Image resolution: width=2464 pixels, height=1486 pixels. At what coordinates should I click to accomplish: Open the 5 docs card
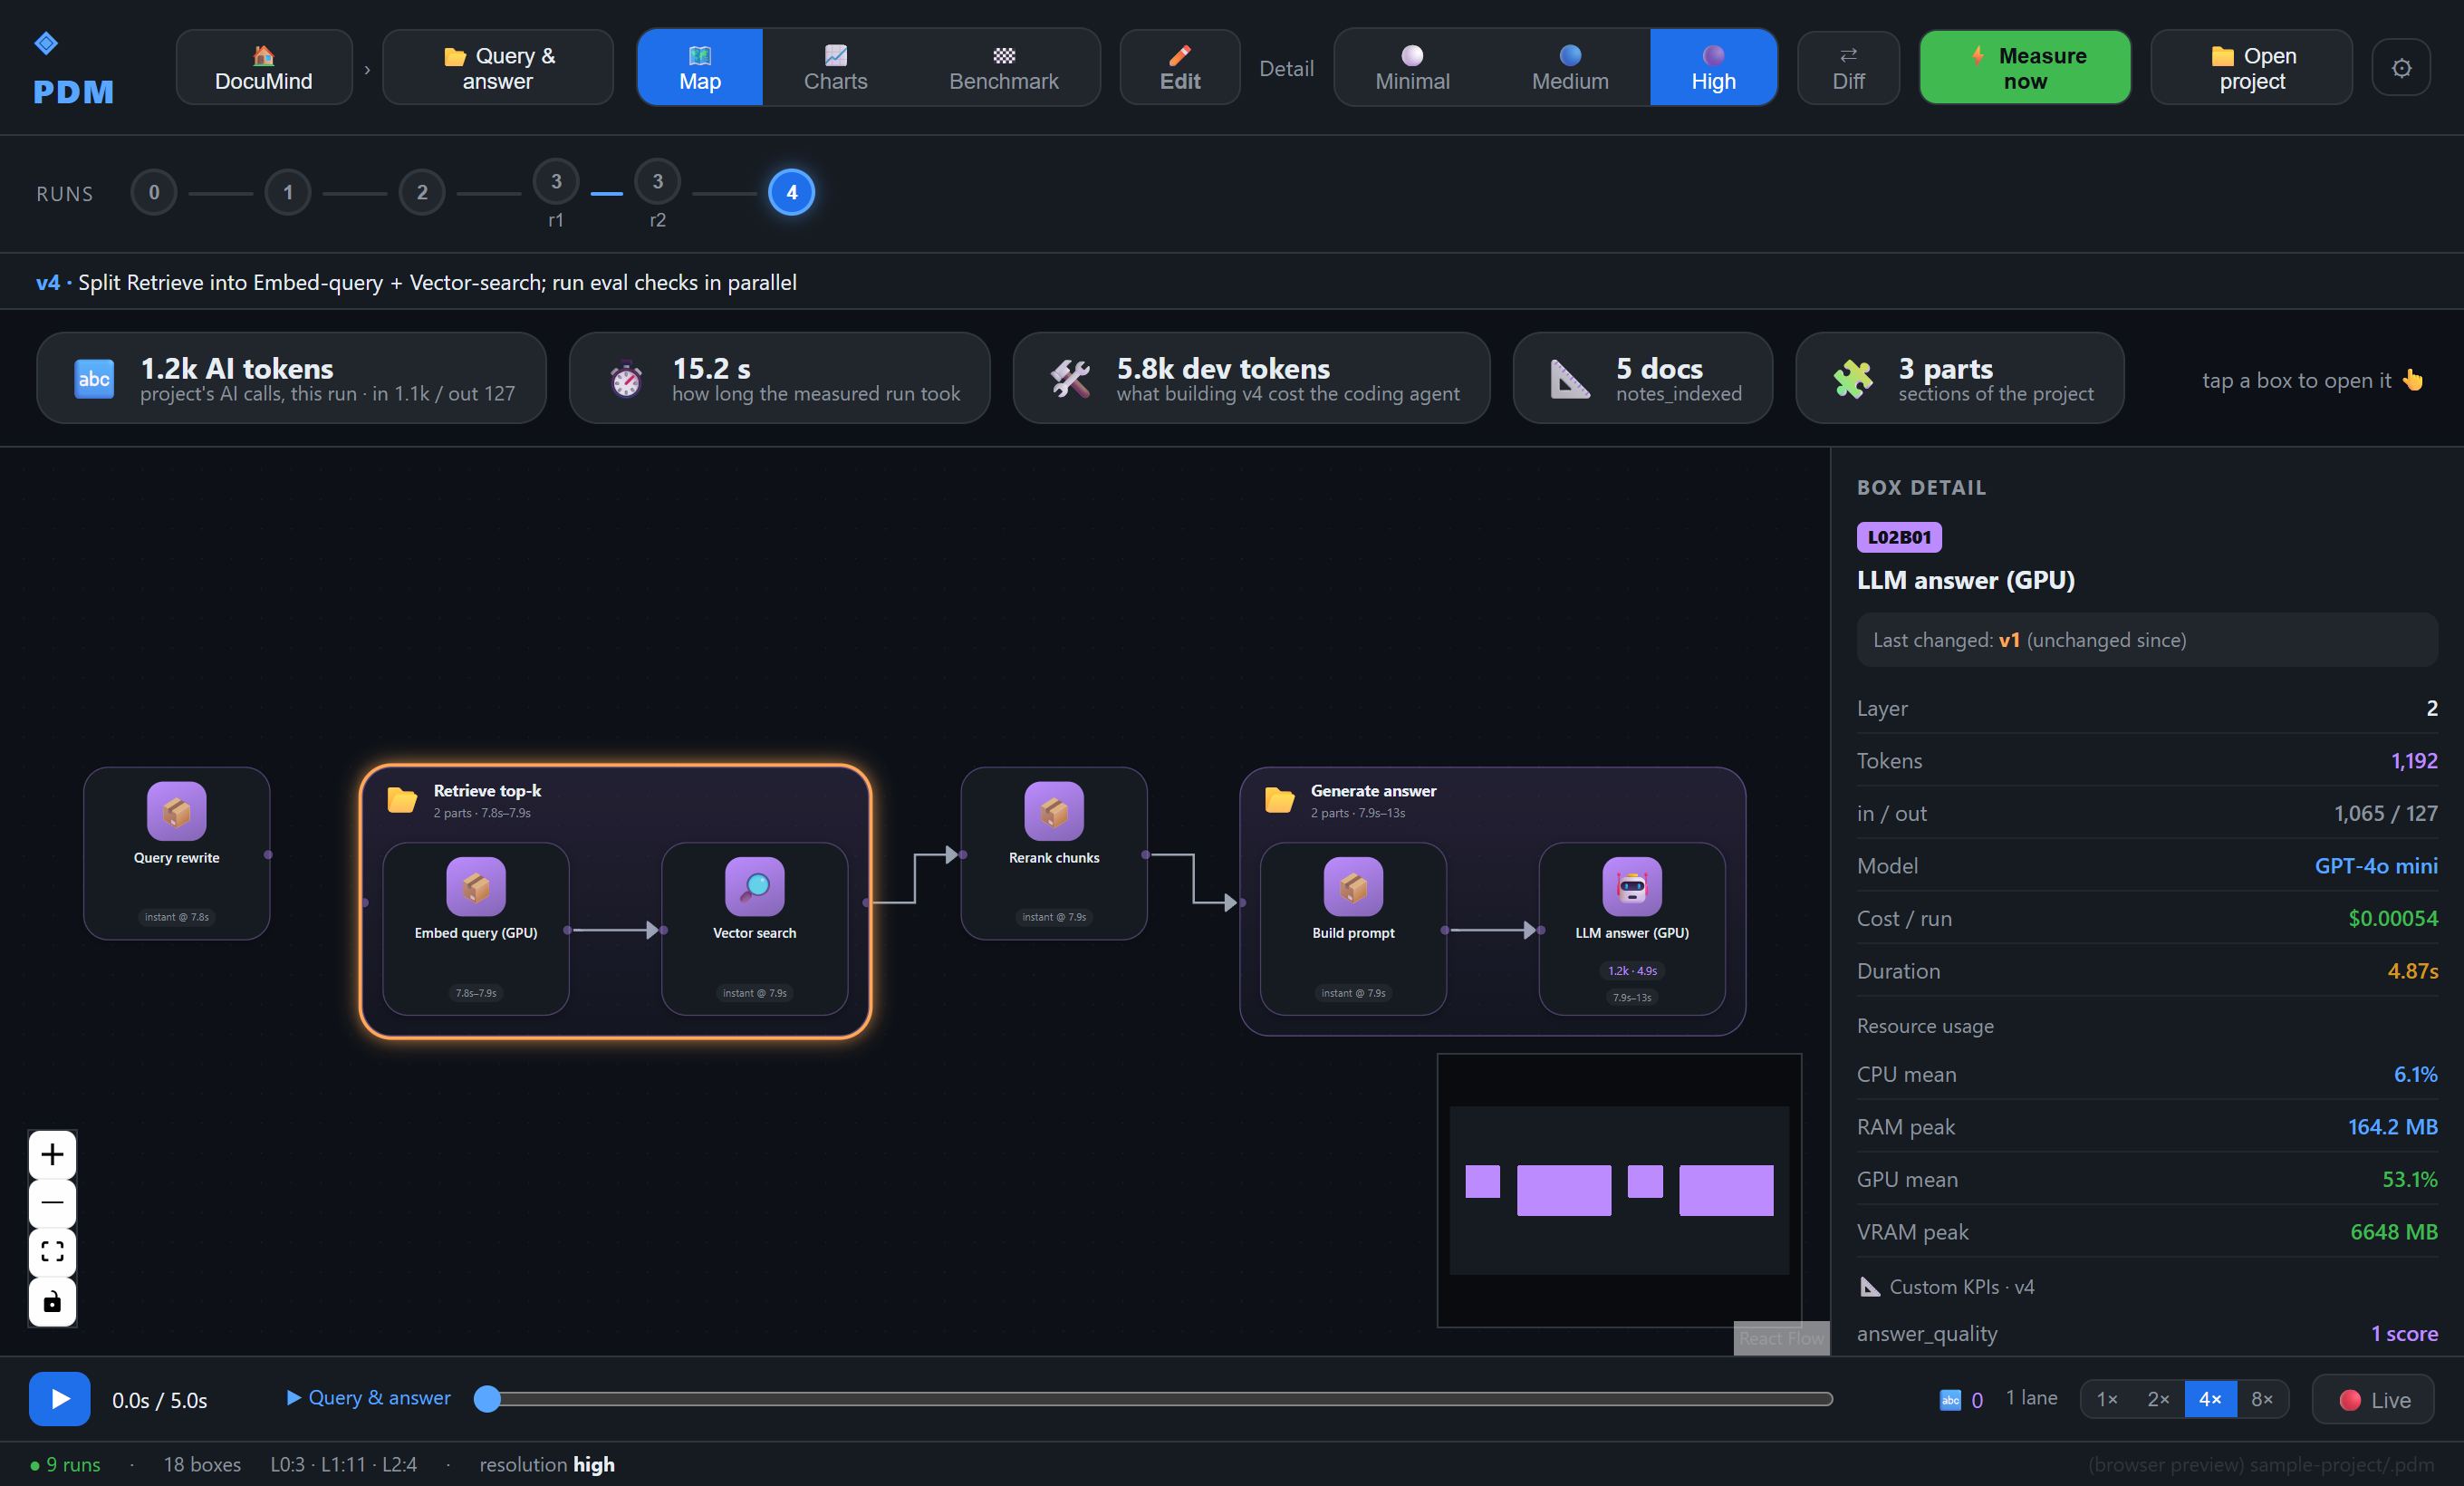tap(1643, 379)
